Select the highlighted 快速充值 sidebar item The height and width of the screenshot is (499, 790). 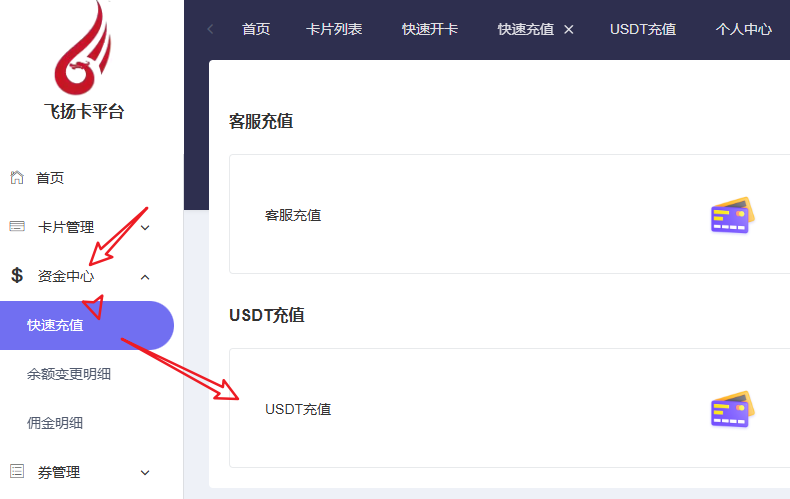point(56,325)
